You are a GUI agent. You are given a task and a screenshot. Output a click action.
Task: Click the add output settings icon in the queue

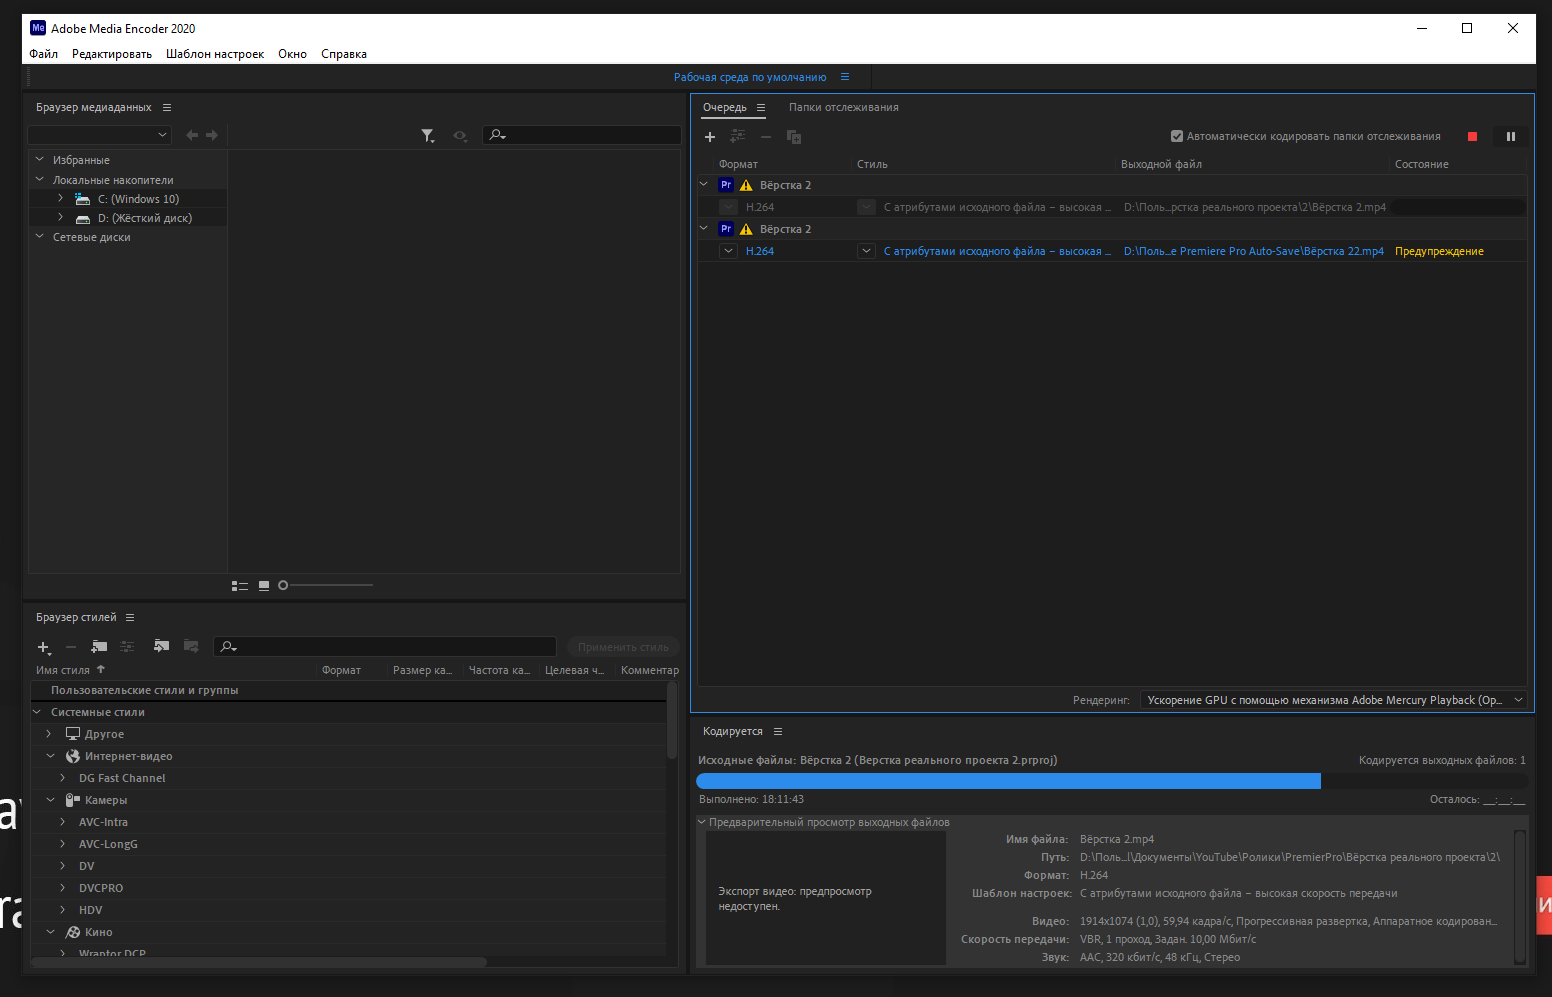point(738,136)
